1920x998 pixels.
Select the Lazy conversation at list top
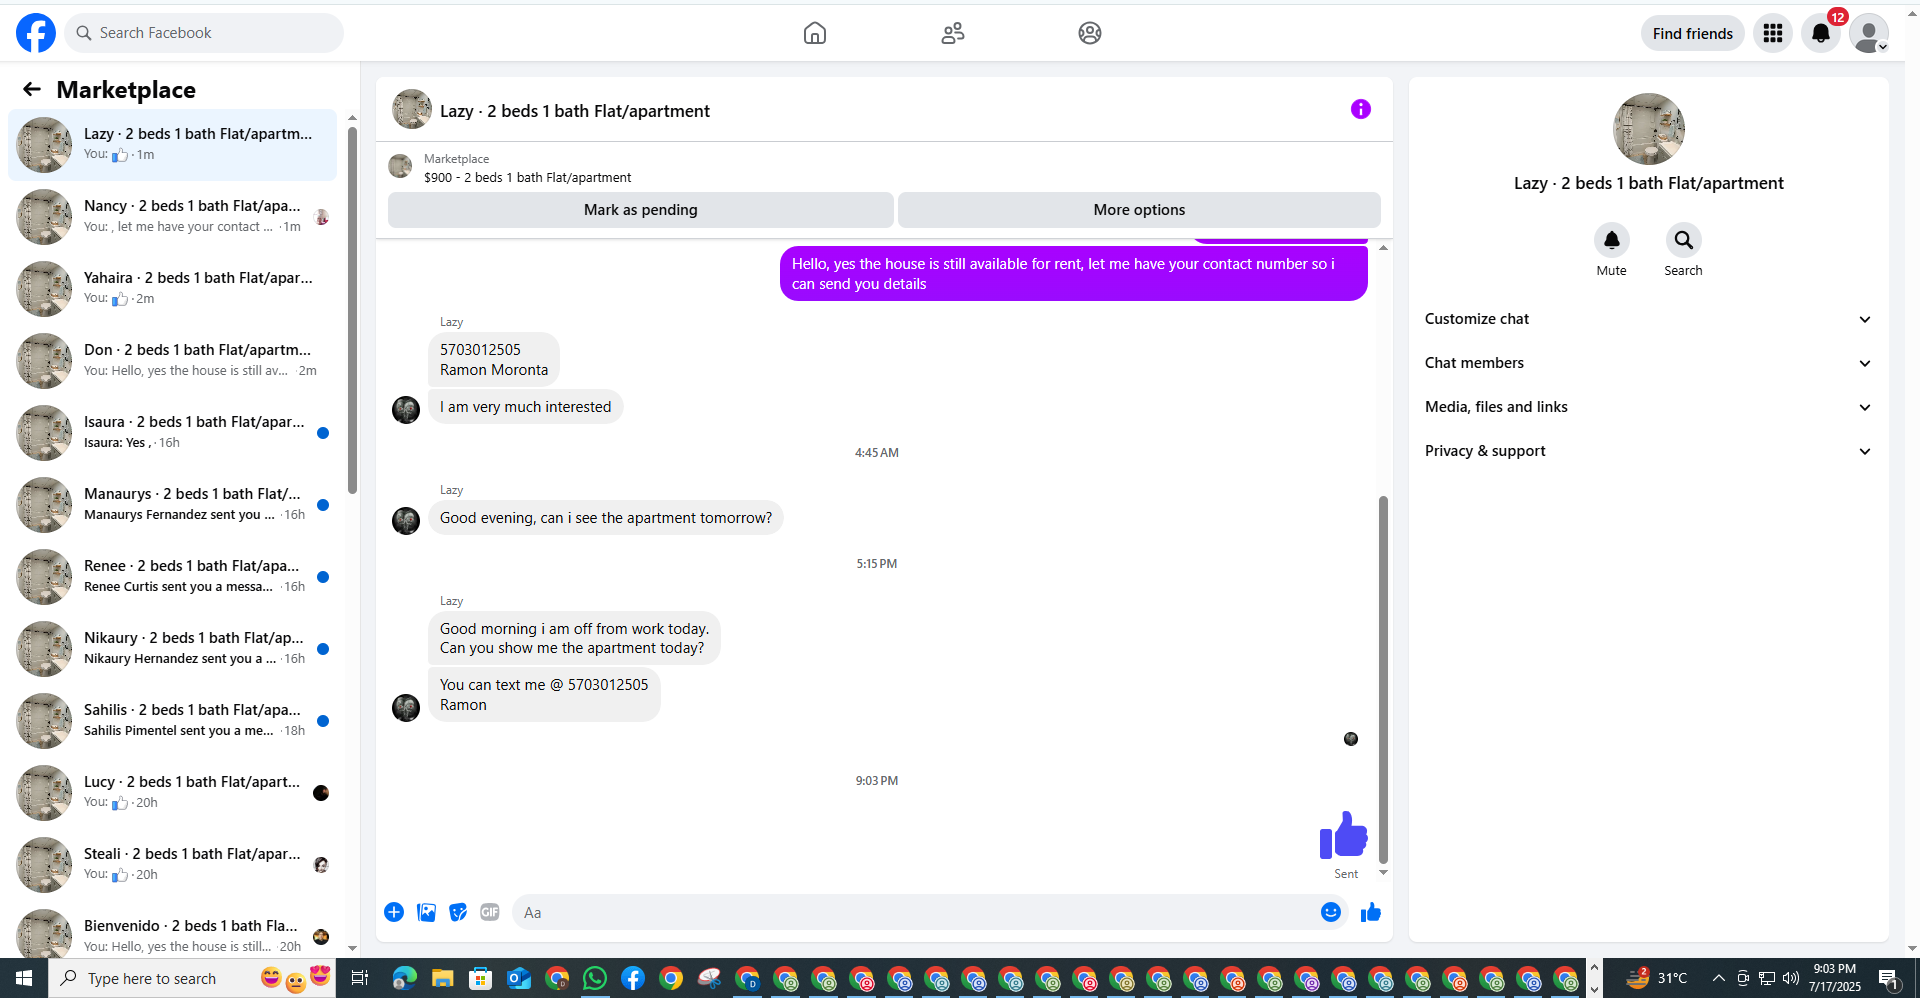[x=173, y=145]
